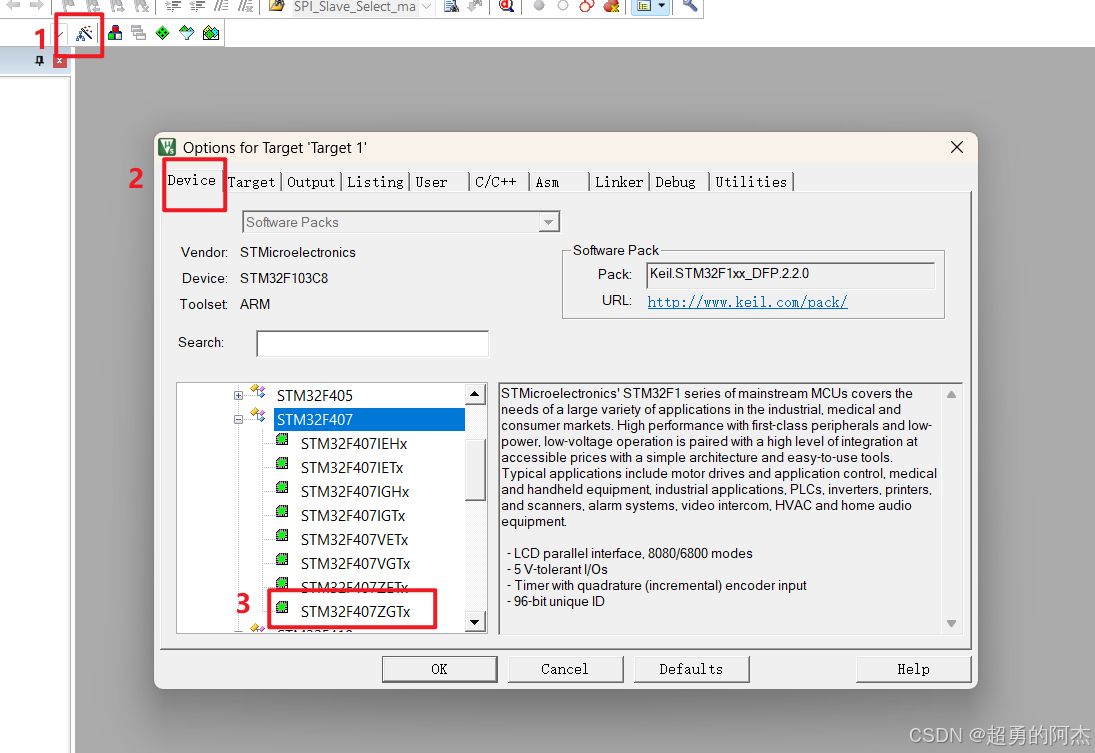Click device list scroll down arrow
1095x753 pixels.
tap(475, 622)
